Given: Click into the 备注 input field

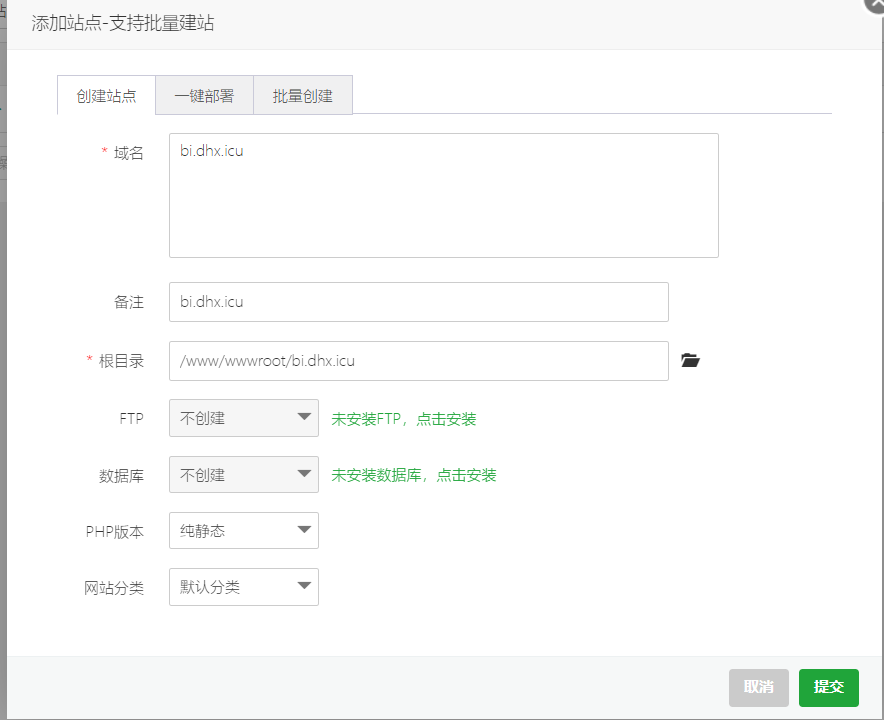Looking at the screenshot, I should click(419, 302).
